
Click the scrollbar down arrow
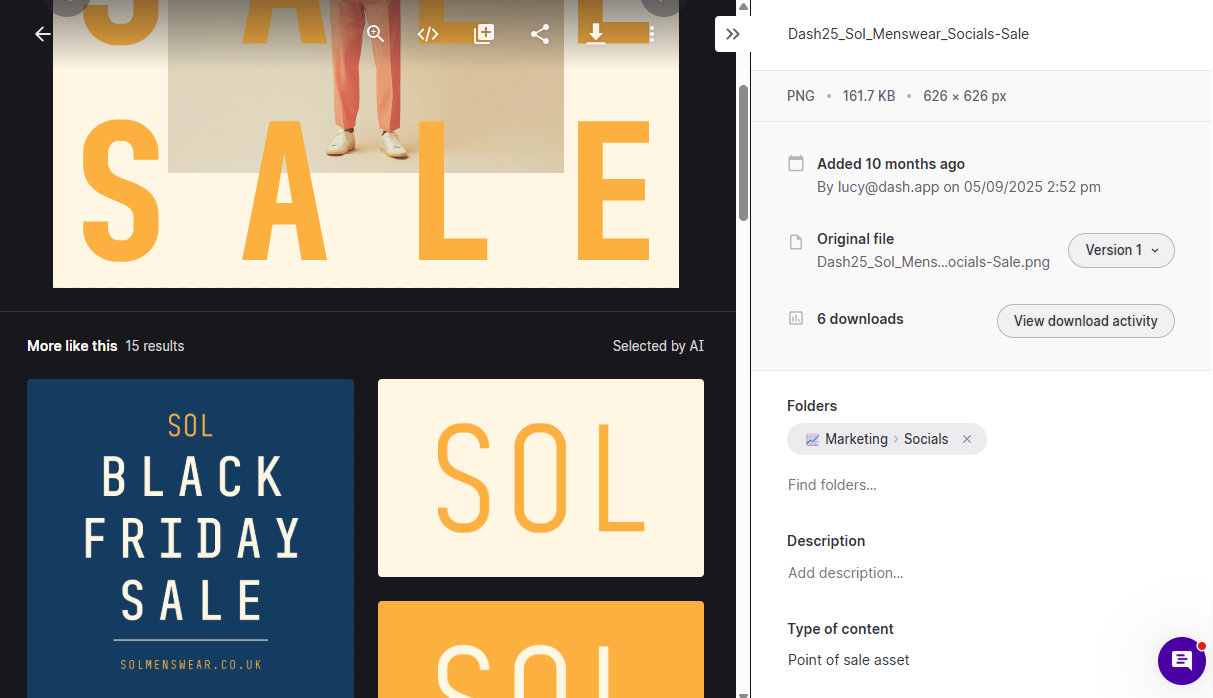pyautogui.click(x=743, y=692)
